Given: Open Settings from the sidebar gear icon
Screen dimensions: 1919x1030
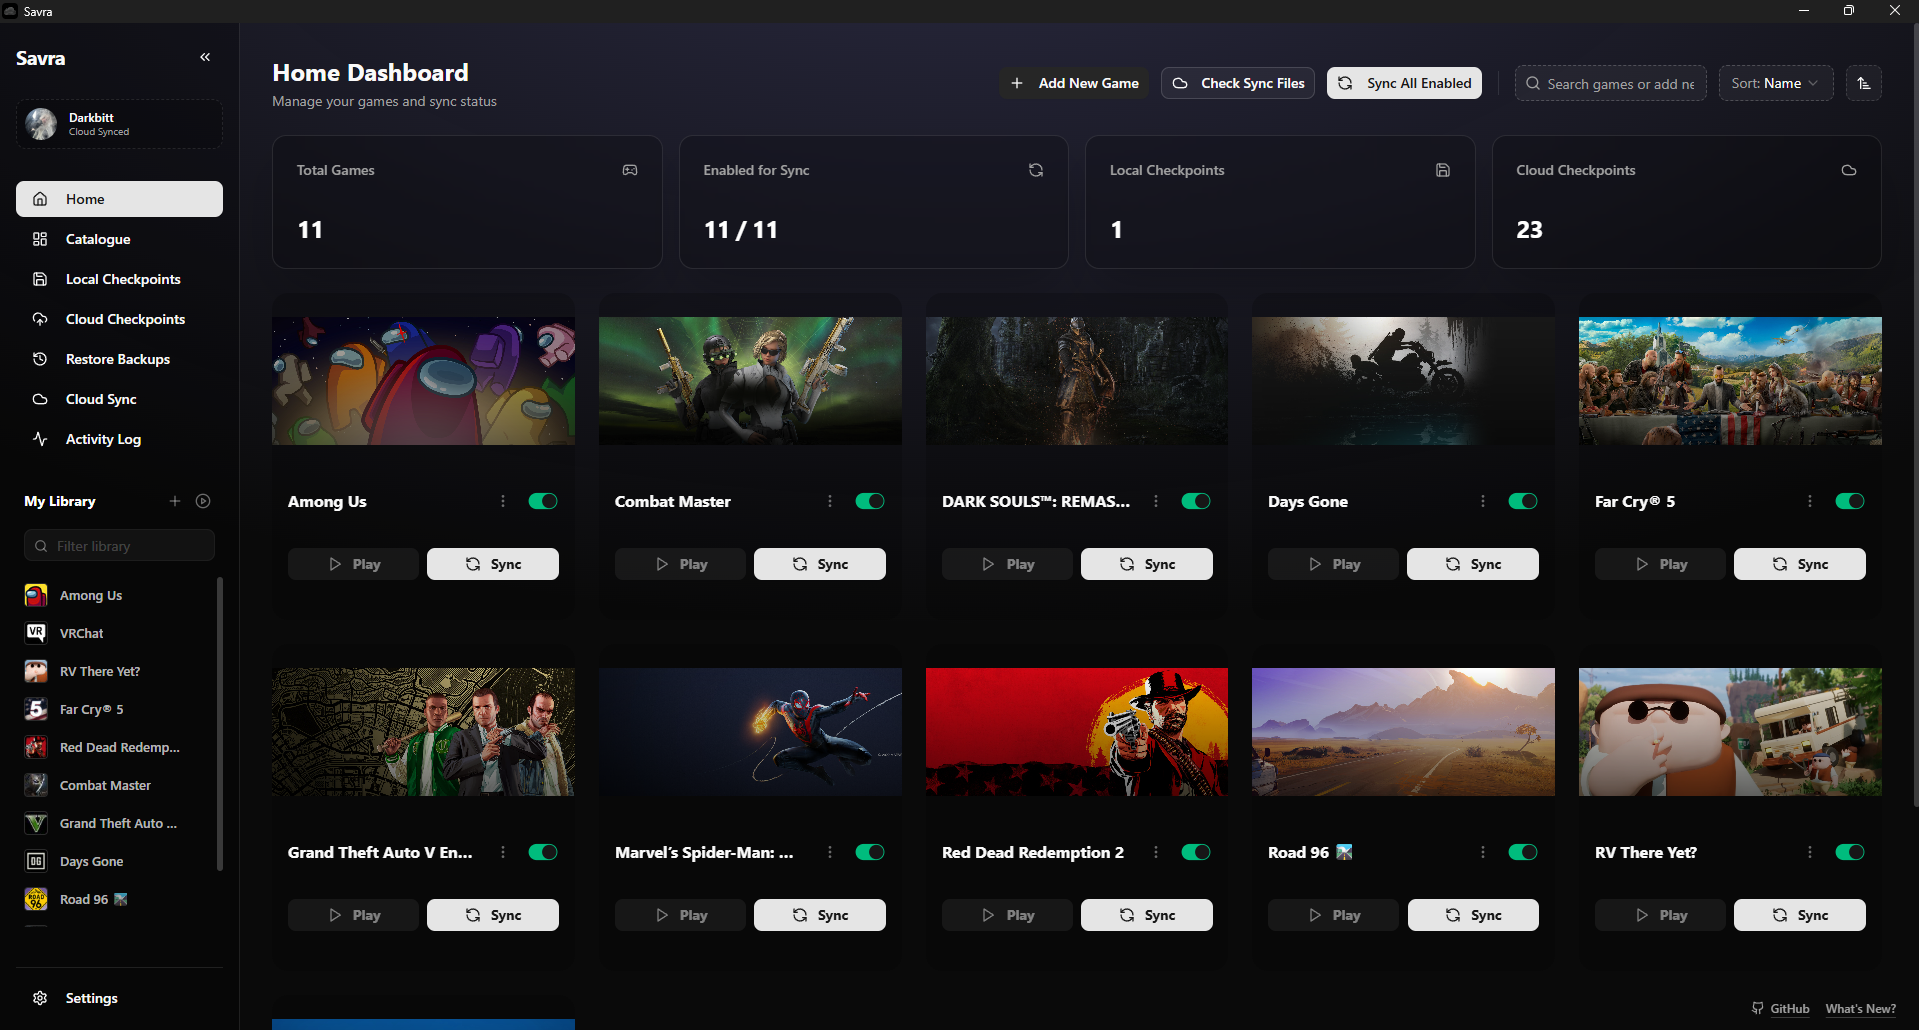Looking at the screenshot, I should 40,997.
